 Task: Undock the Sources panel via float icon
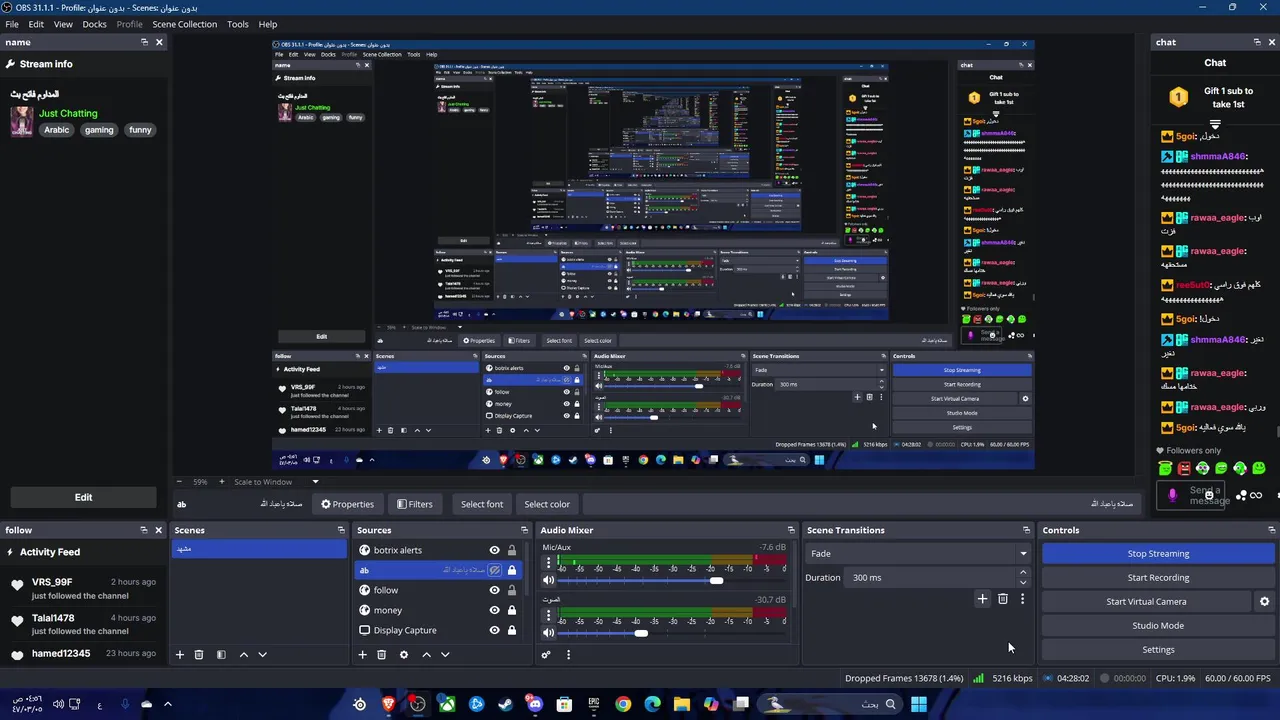524,530
